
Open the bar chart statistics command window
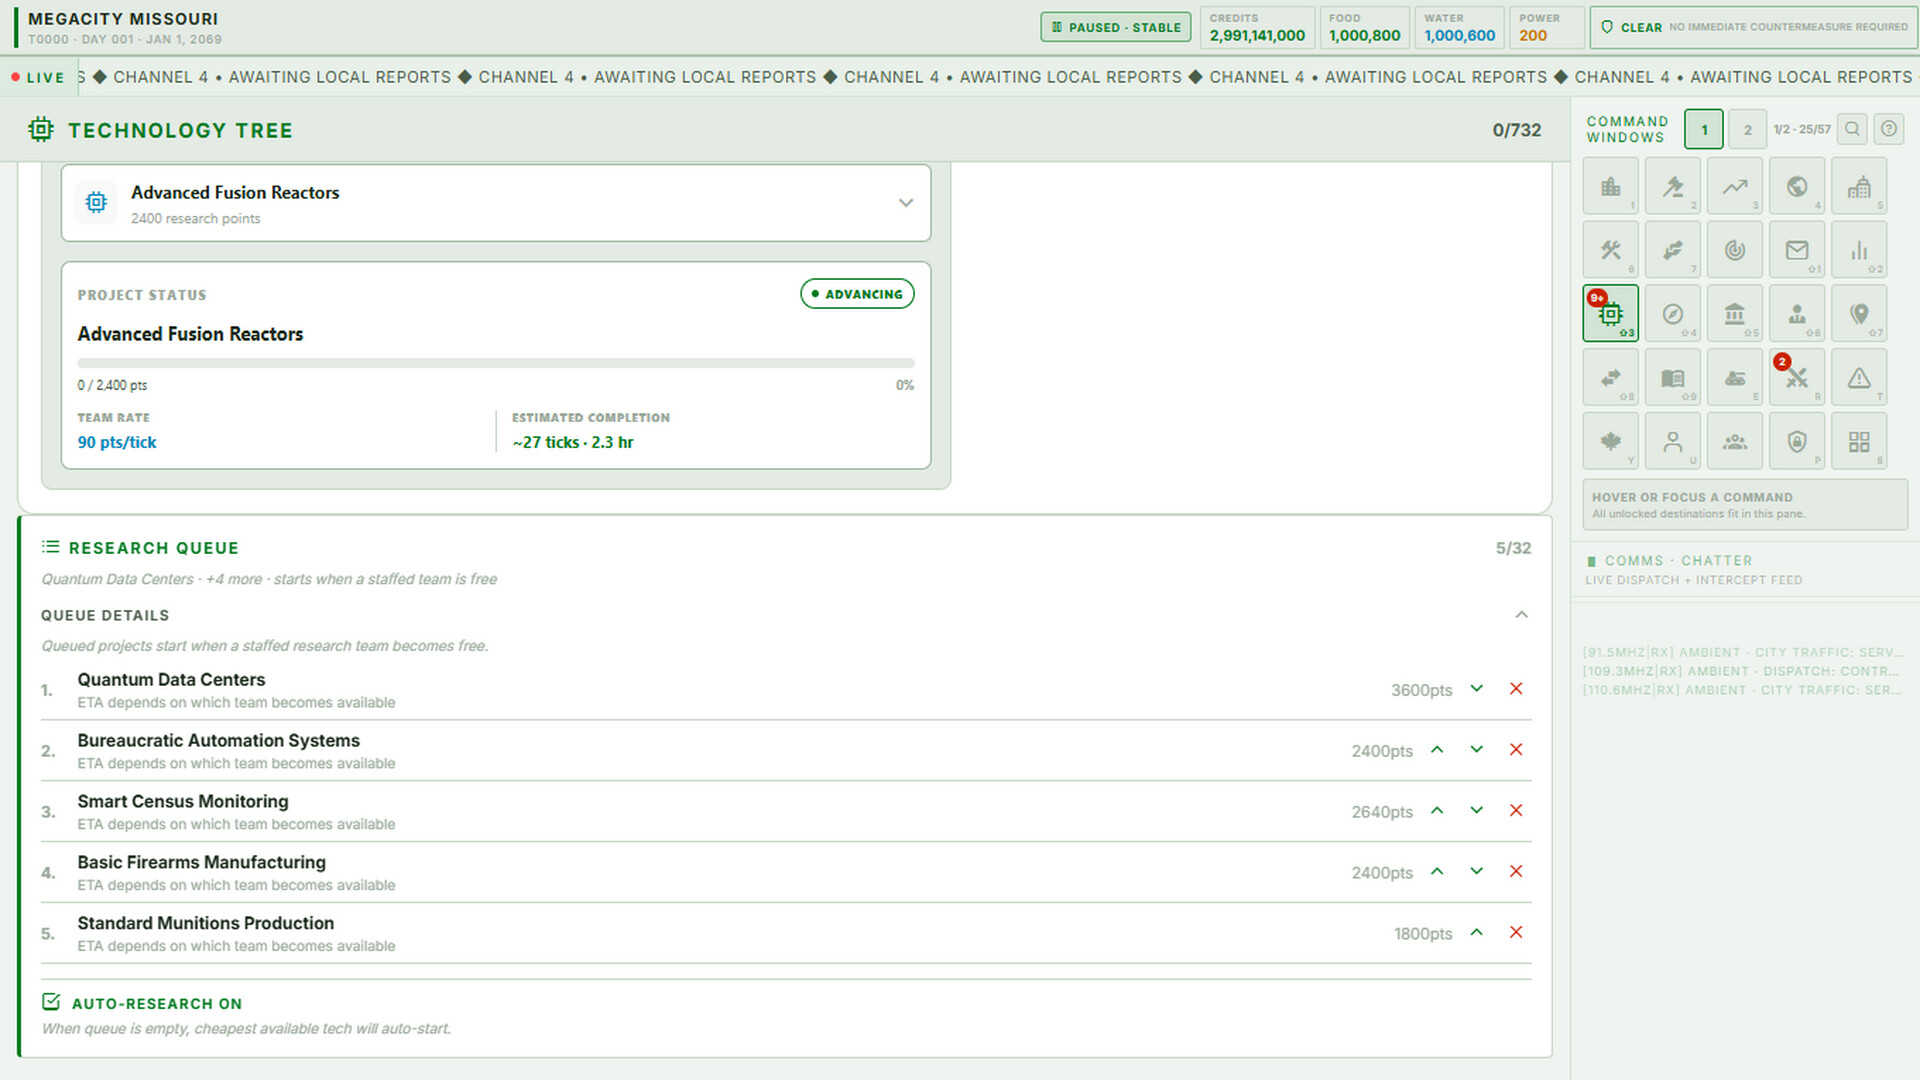coord(1859,250)
